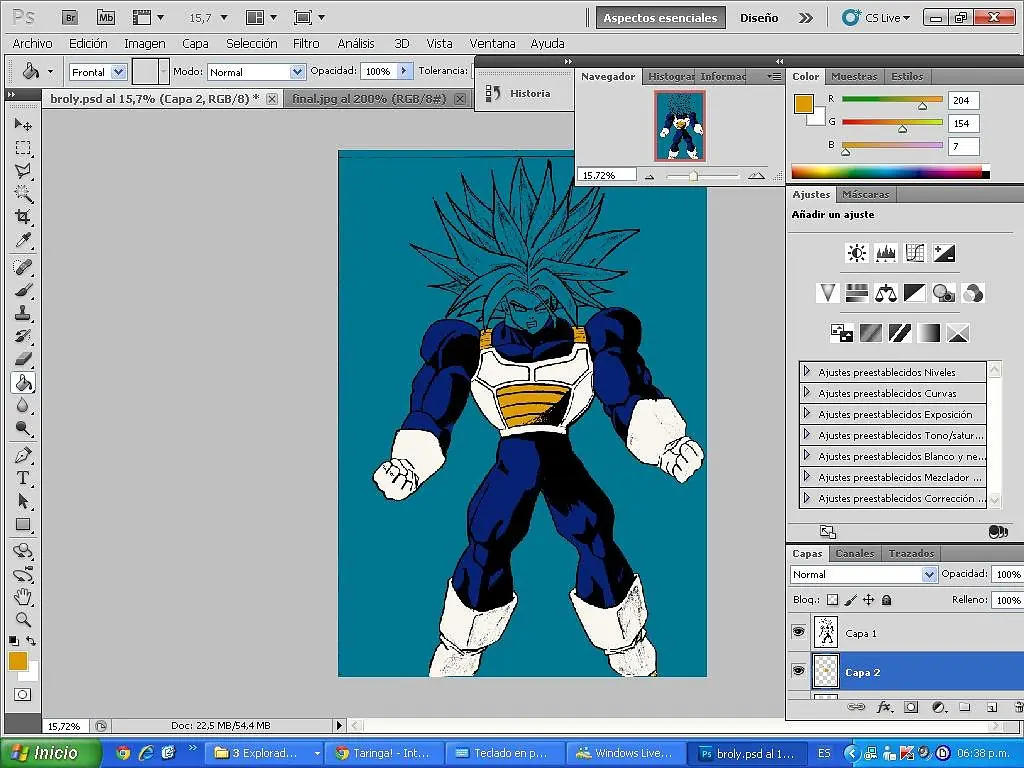Select the Rectangular Marquee tool
The height and width of the screenshot is (768, 1024).
click(23, 147)
